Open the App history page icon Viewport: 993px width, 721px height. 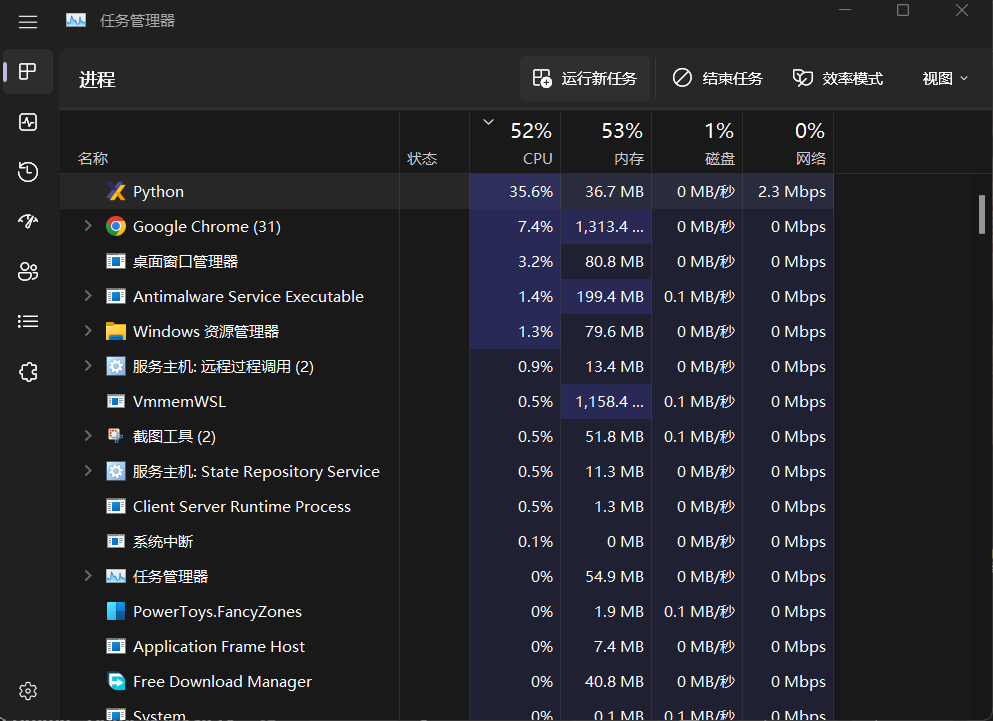pyautogui.click(x=28, y=172)
